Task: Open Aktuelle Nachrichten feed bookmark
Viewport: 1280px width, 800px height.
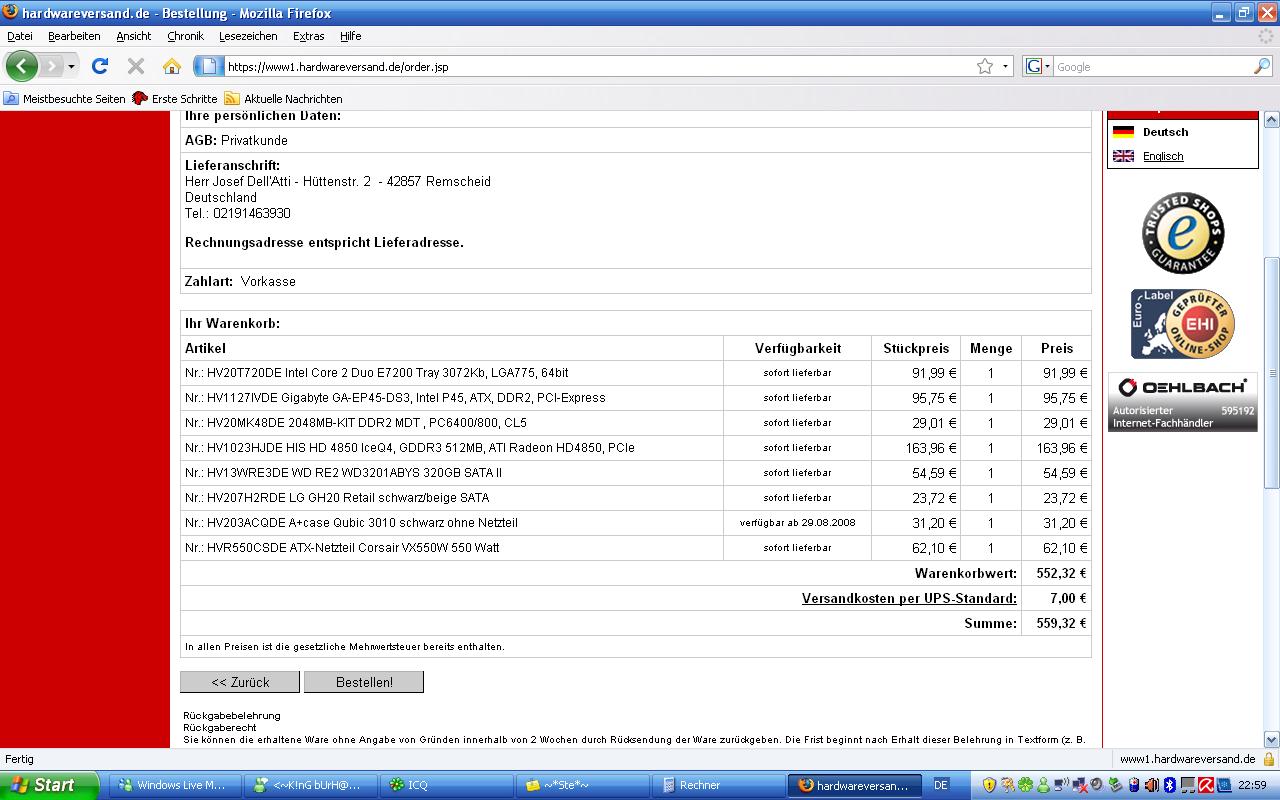Action: click(283, 99)
